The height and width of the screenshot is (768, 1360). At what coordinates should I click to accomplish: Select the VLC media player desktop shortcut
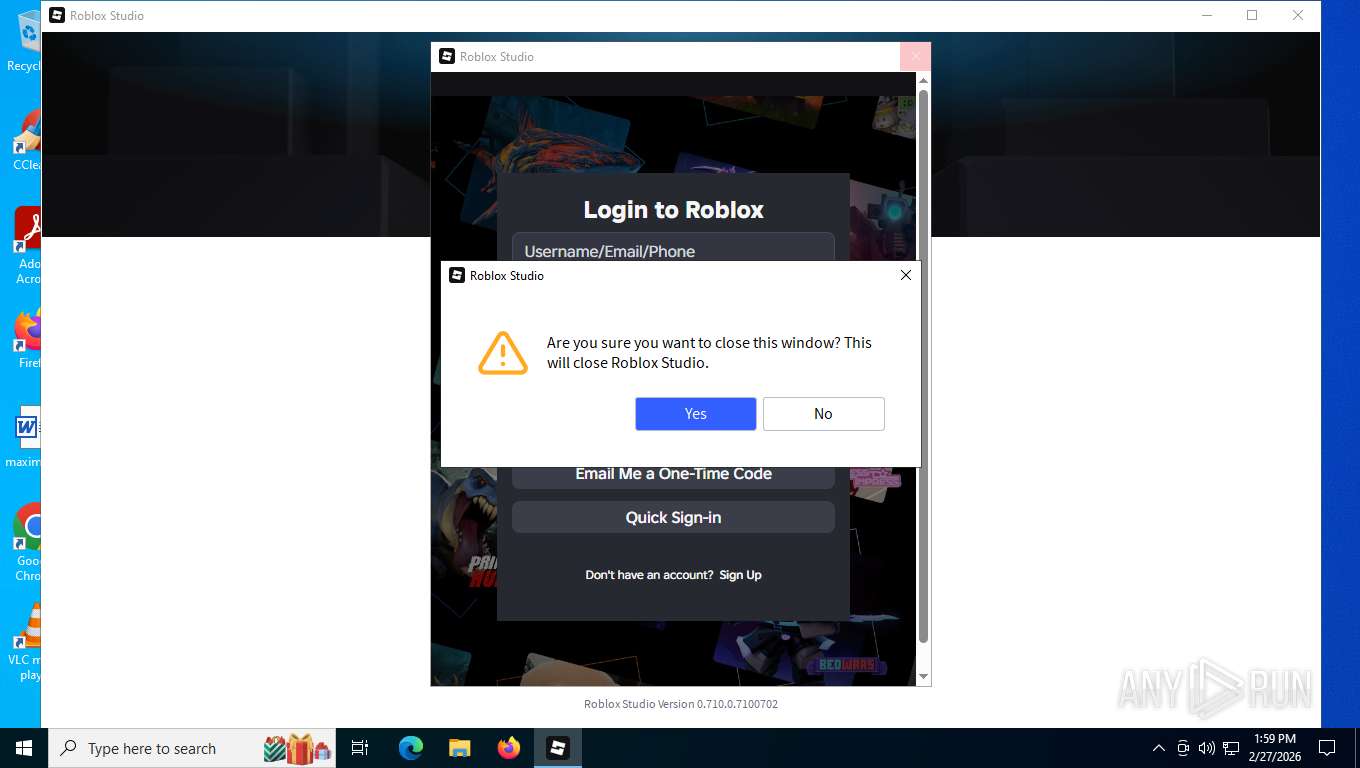coord(26,642)
